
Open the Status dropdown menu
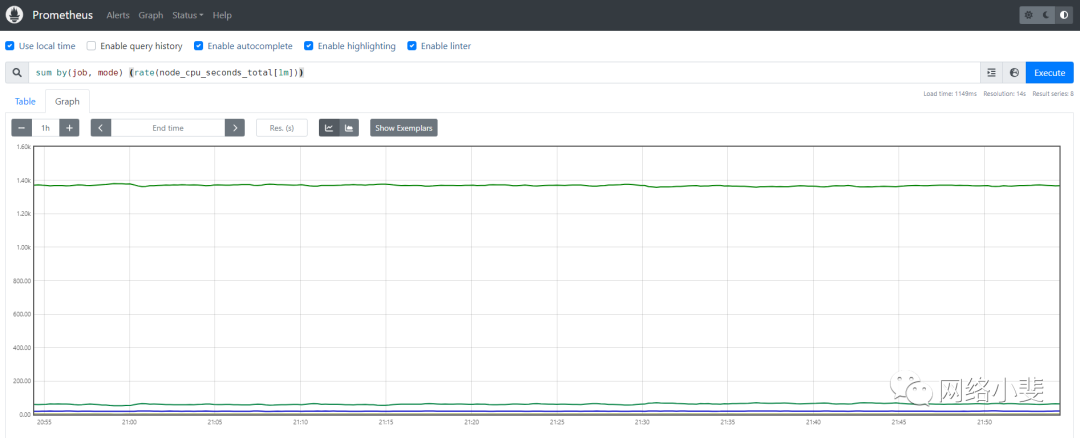pos(187,16)
